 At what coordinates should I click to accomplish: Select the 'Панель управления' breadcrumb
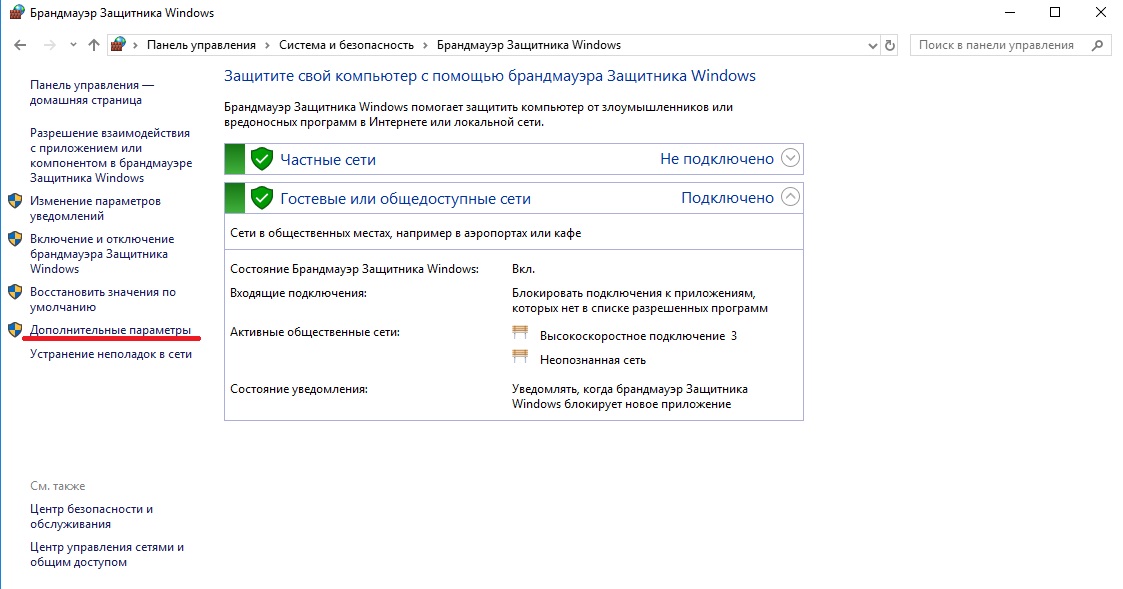(201, 45)
